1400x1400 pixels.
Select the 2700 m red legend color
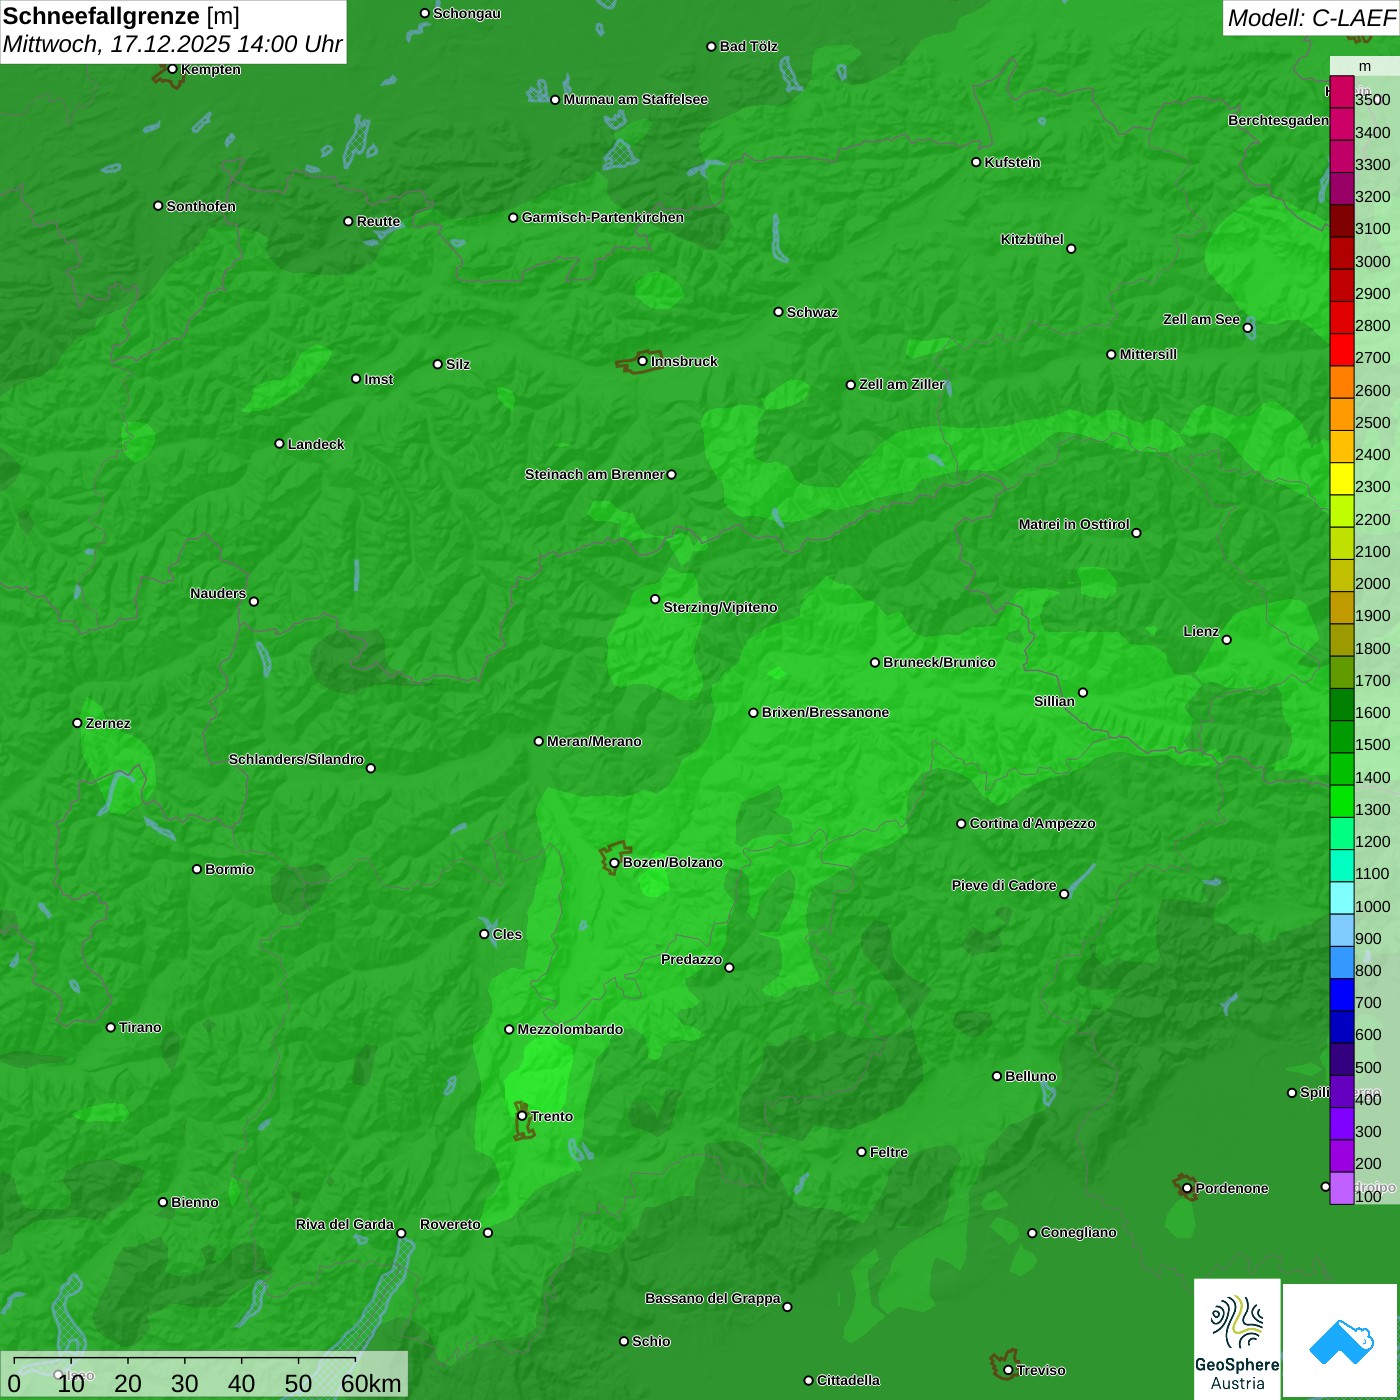[1341, 350]
